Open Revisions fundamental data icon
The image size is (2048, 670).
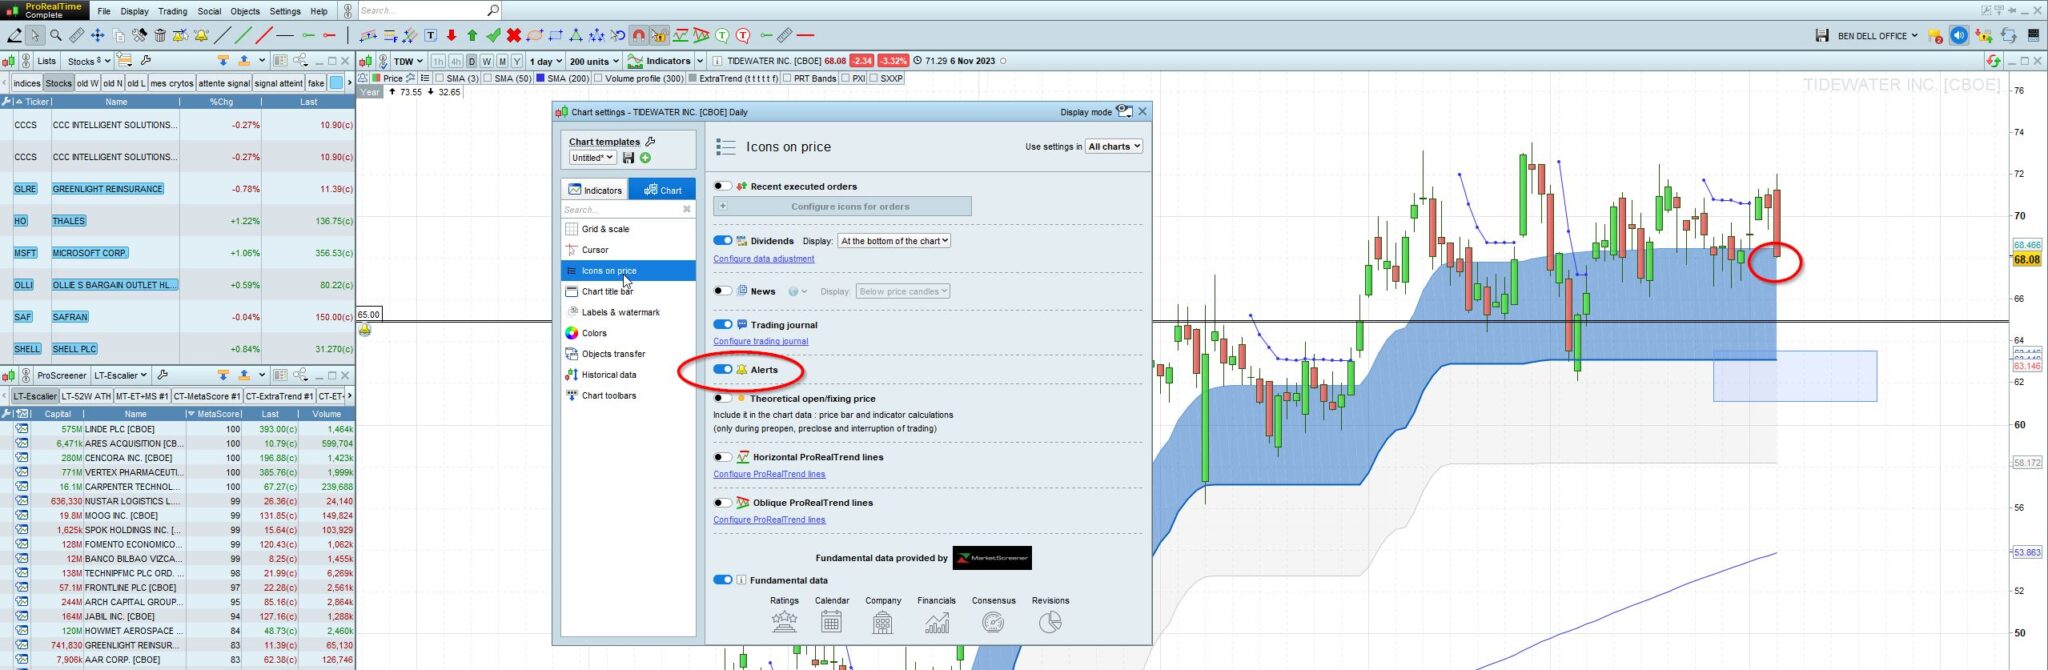[1050, 622]
